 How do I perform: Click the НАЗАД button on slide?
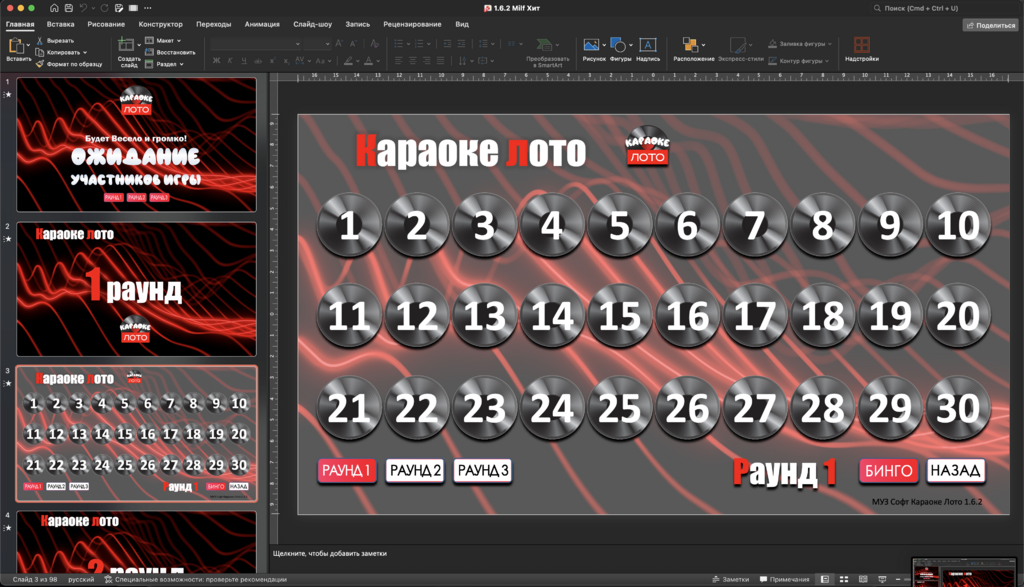955,471
